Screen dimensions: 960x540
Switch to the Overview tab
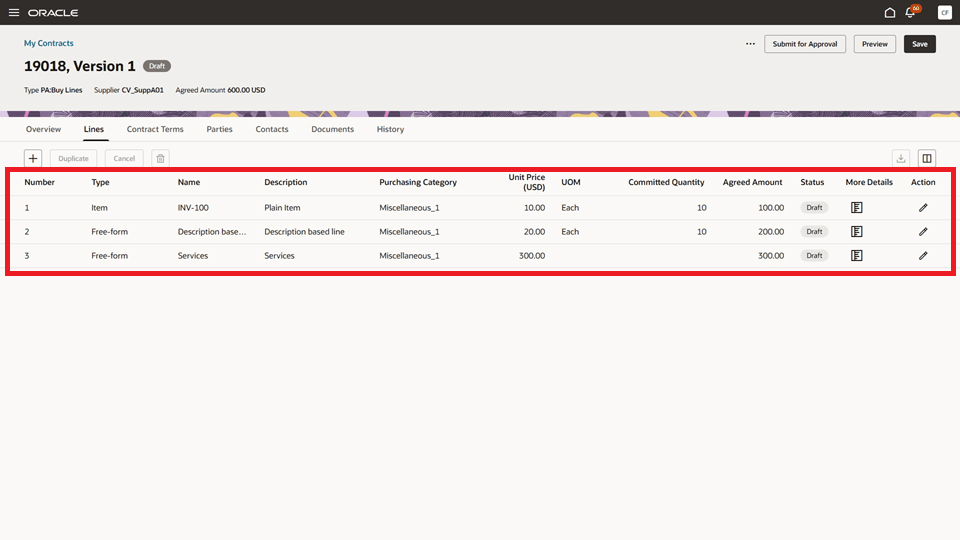(43, 129)
